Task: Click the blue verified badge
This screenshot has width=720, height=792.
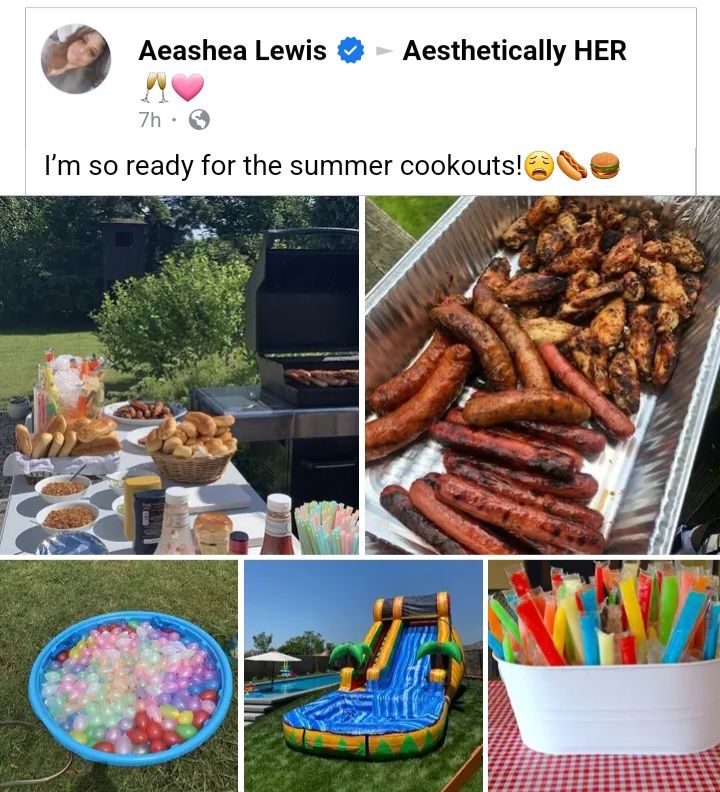Action: (350, 50)
